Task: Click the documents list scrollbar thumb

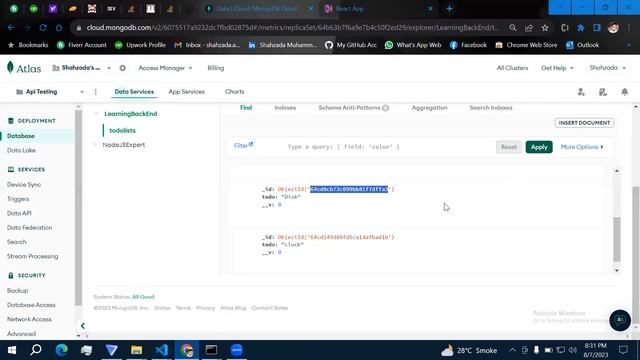Action: (x=616, y=239)
